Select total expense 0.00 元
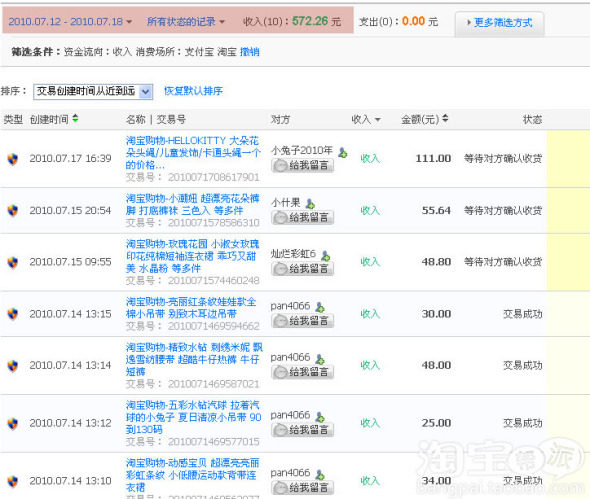The image size is (590, 499). tap(420, 21)
